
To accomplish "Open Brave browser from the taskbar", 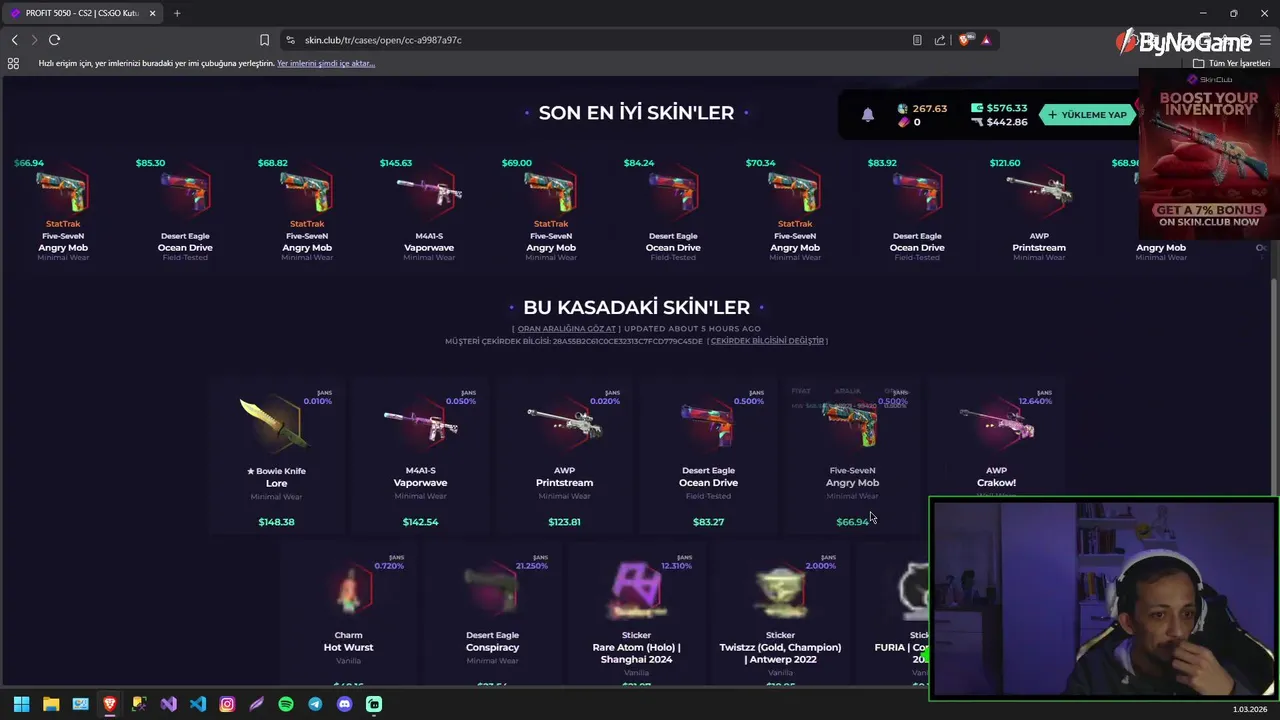I will click(x=110, y=704).
